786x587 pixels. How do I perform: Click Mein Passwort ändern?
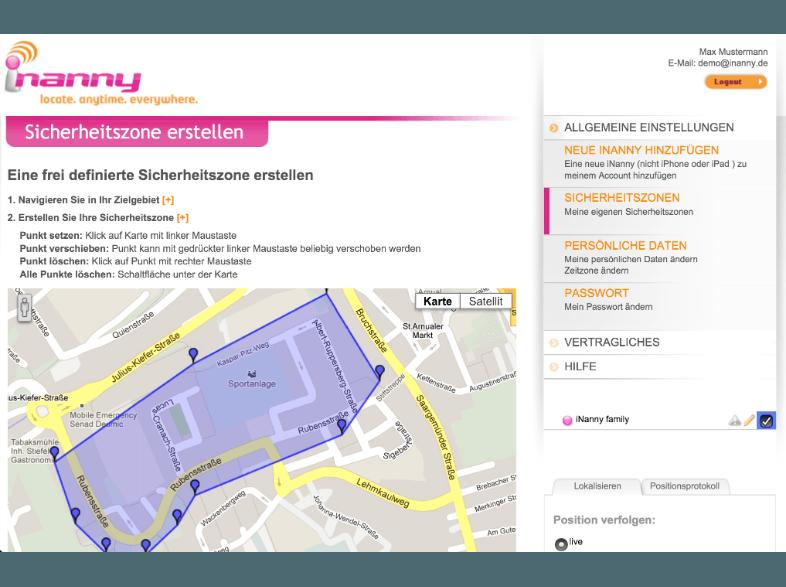tap(608, 307)
